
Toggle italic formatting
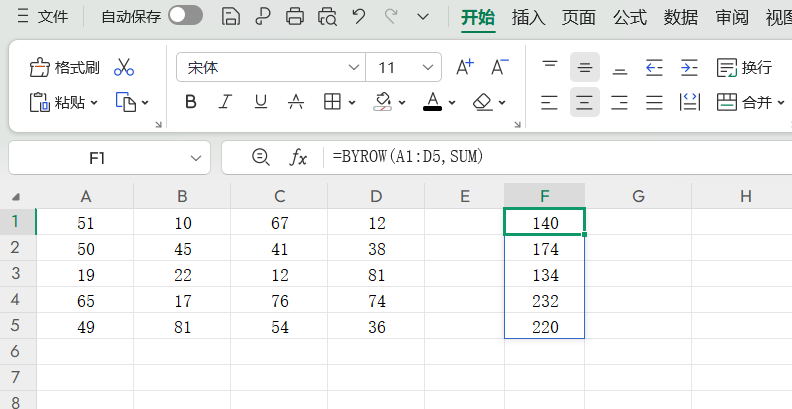coord(226,102)
